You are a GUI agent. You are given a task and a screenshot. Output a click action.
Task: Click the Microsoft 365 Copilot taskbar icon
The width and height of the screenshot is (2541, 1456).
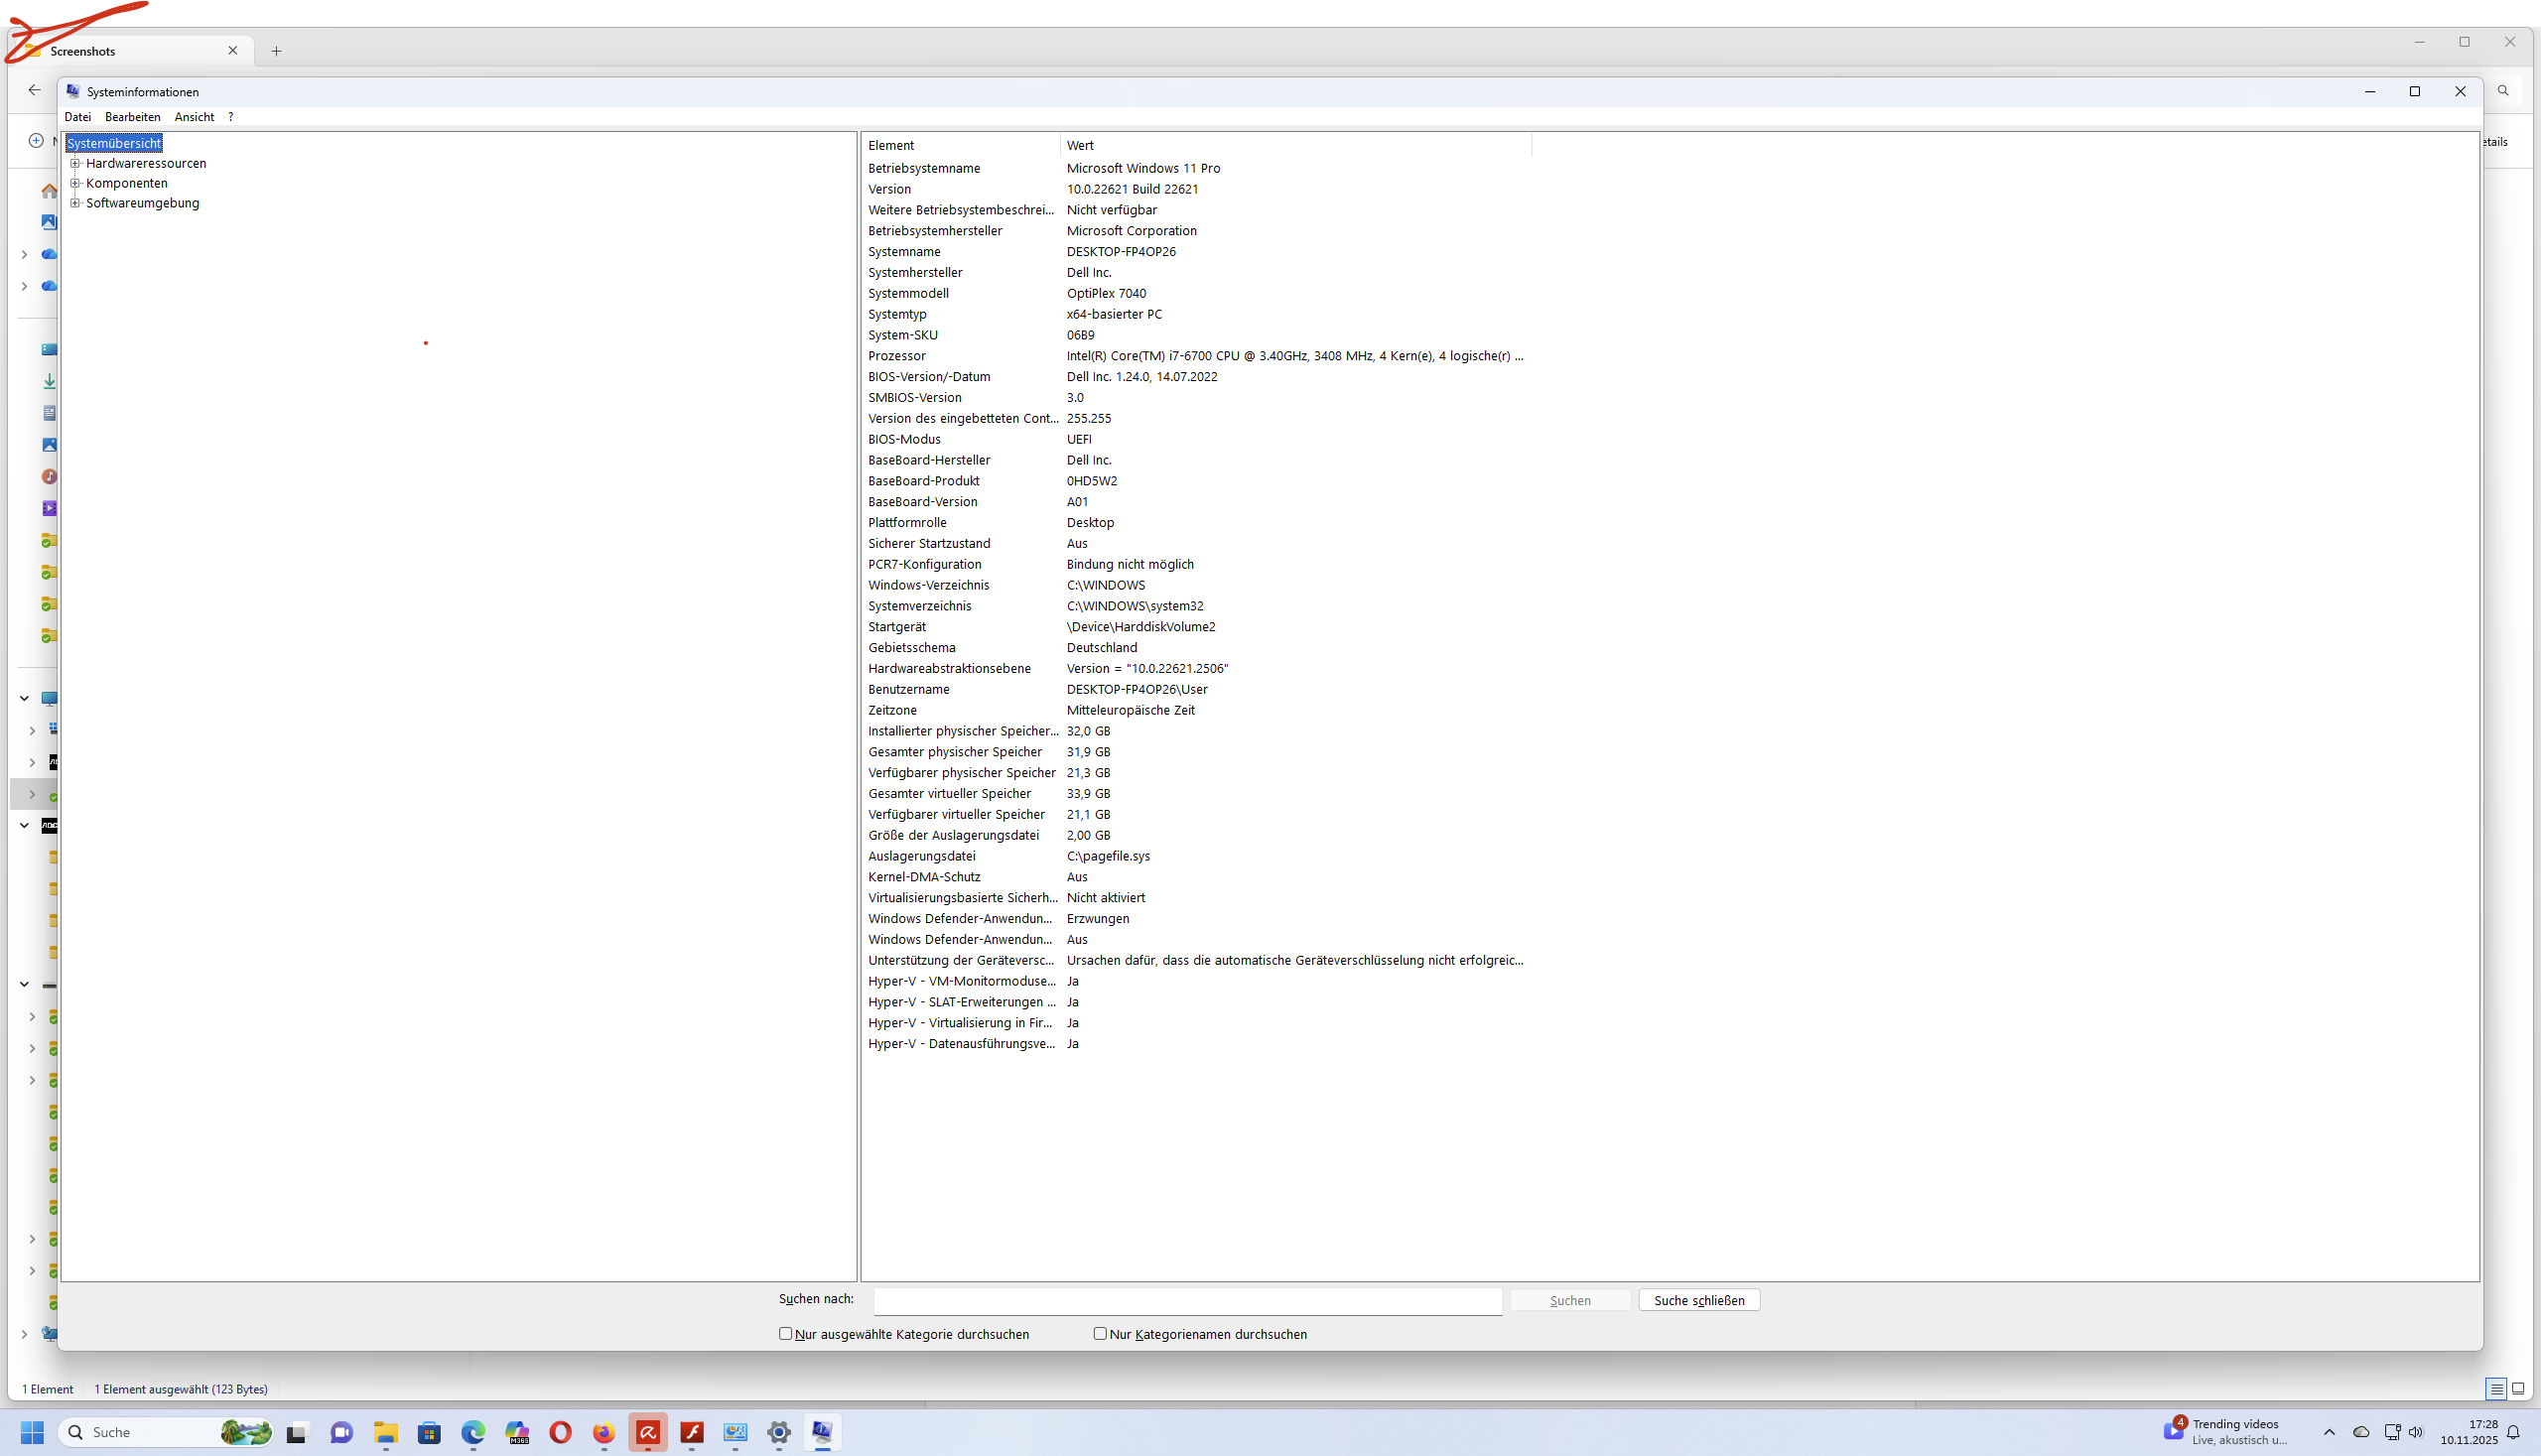pyautogui.click(x=517, y=1432)
